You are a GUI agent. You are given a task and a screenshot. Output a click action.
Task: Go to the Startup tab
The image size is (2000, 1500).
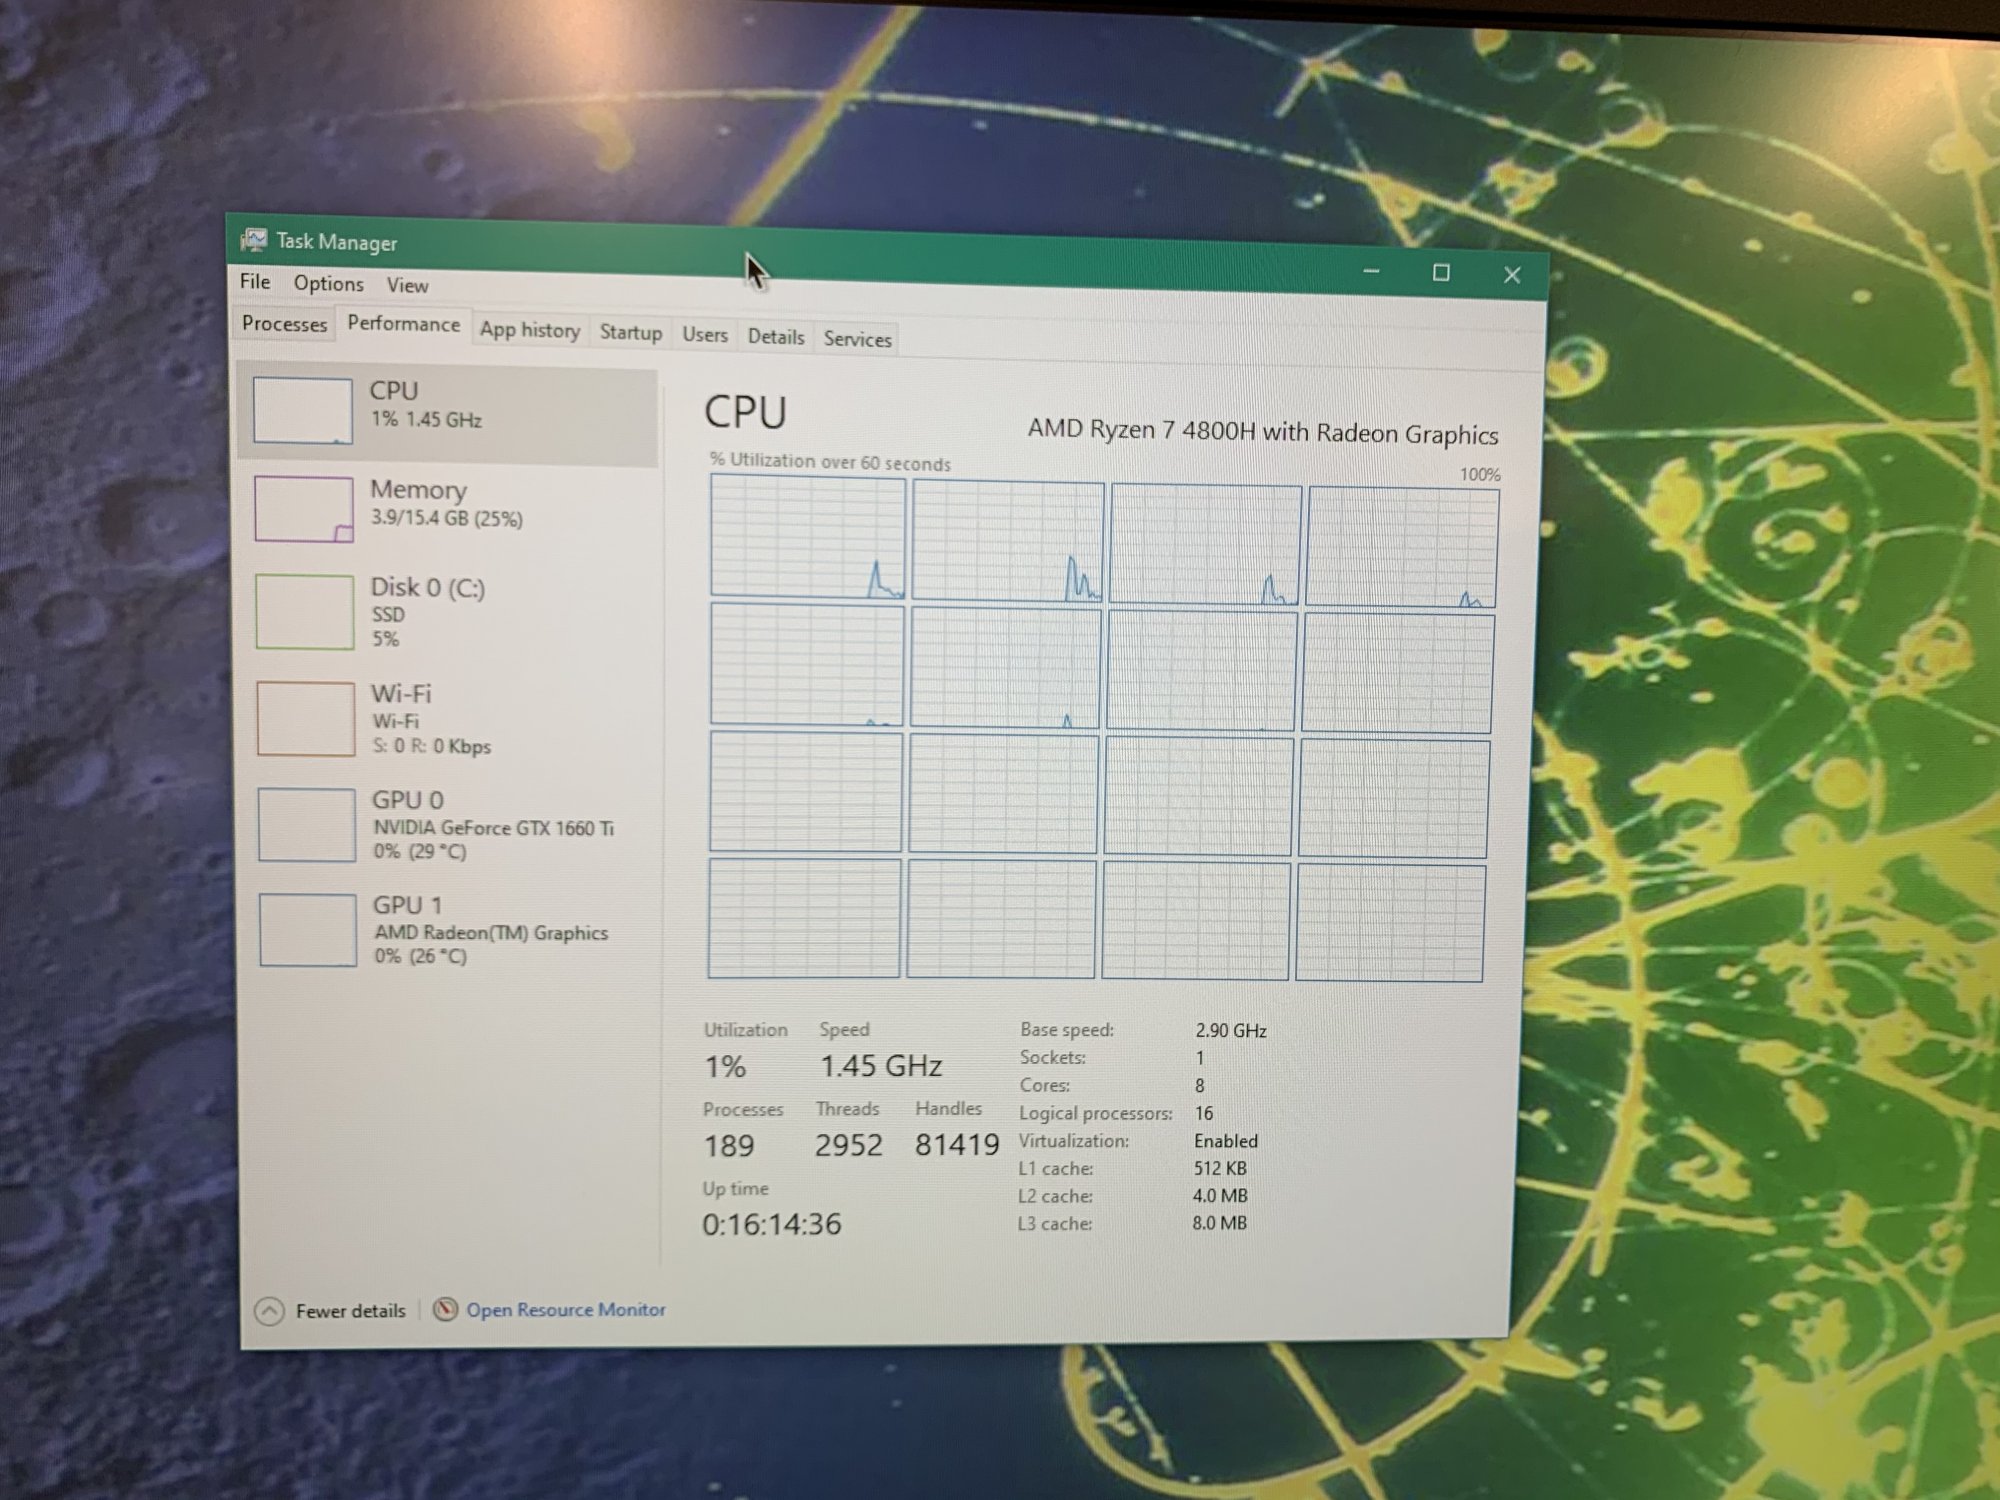(630, 333)
